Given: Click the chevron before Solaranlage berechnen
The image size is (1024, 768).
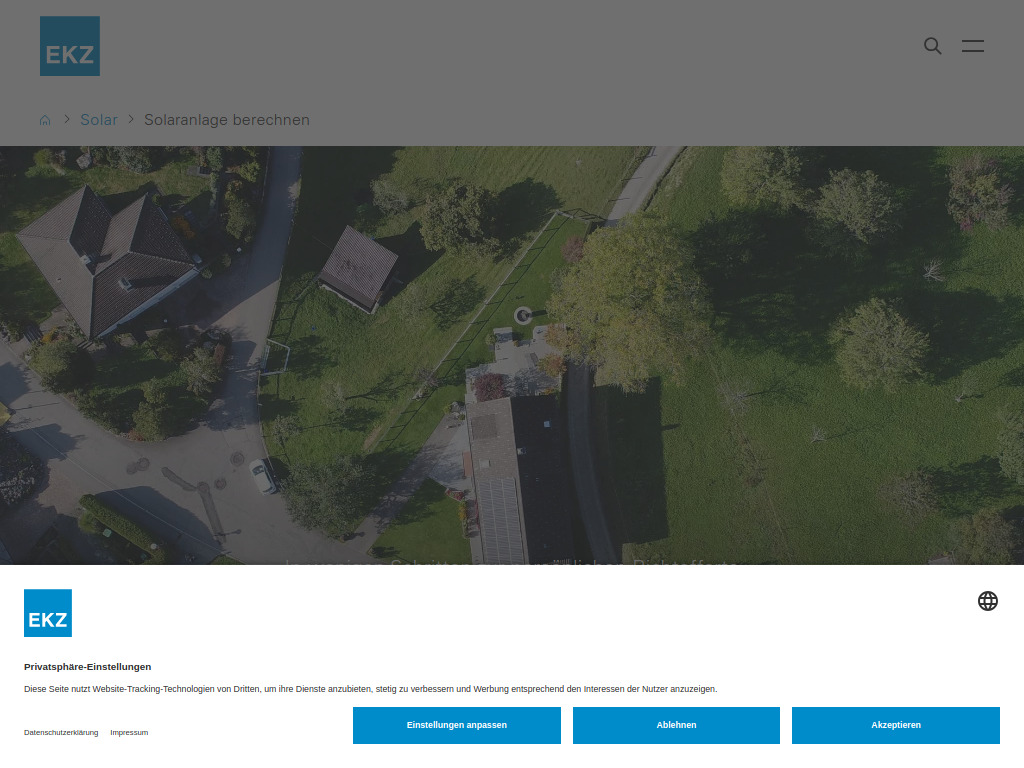Looking at the screenshot, I should [131, 119].
